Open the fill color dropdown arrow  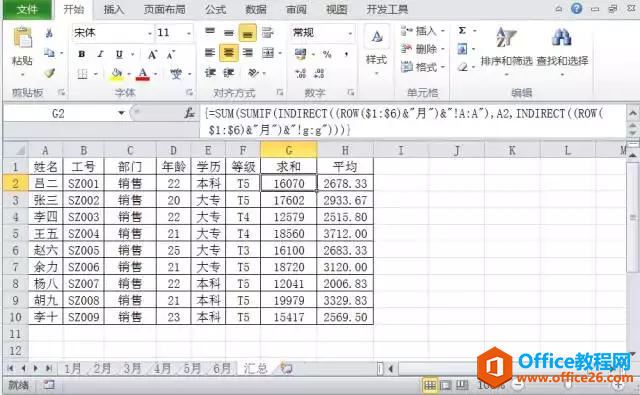click(x=129, y=74)
